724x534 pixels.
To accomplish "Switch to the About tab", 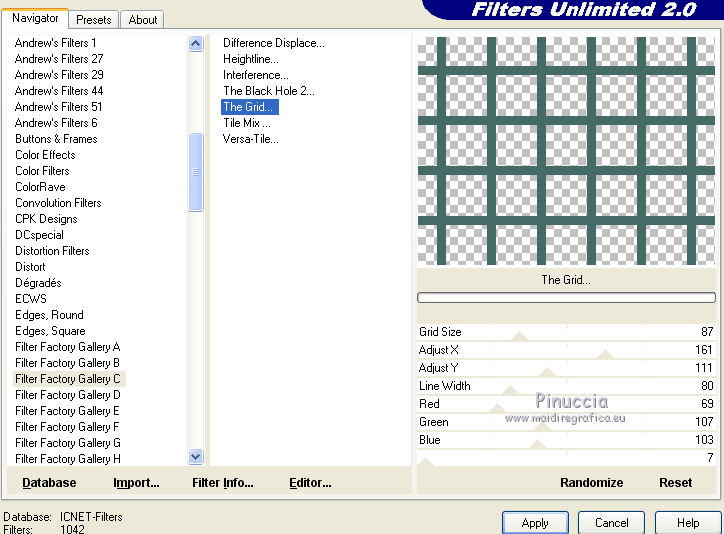I will point(143,20).
